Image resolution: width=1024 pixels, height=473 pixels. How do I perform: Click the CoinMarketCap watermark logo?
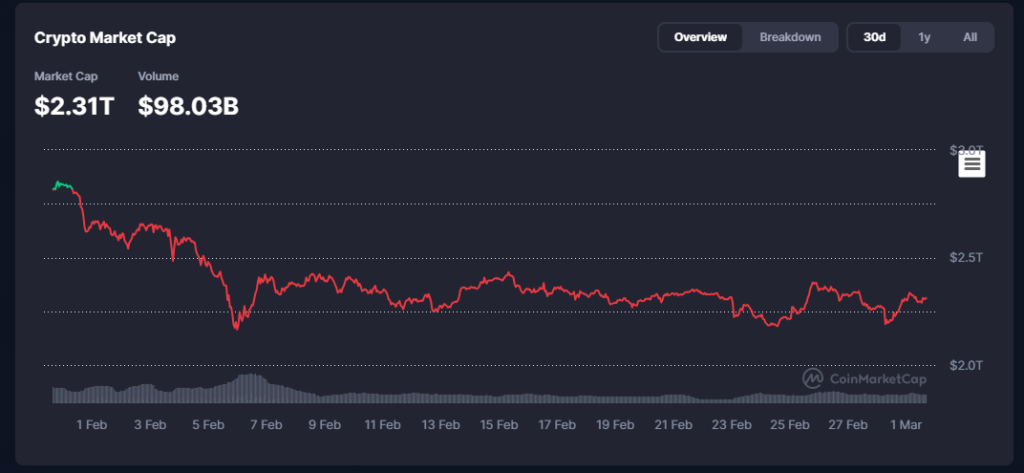[x=864, y=379]
